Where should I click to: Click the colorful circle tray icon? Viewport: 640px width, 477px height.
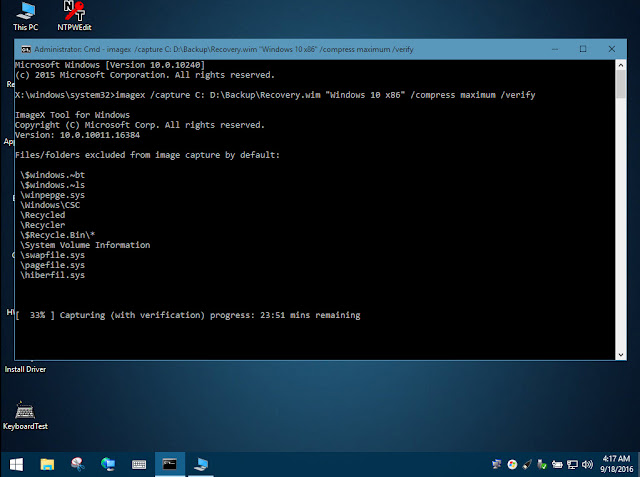tap(512, 464)
